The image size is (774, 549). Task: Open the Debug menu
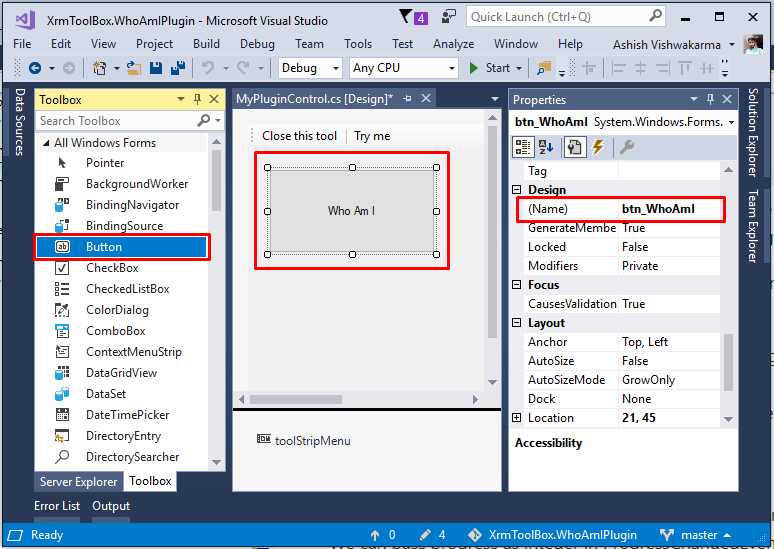click(x=257, y=44)
